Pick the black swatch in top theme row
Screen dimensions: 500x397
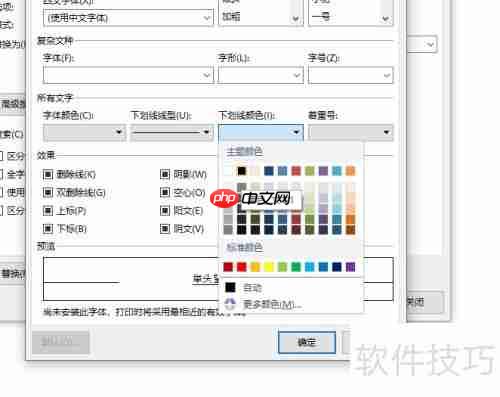(x=242, y=171)
